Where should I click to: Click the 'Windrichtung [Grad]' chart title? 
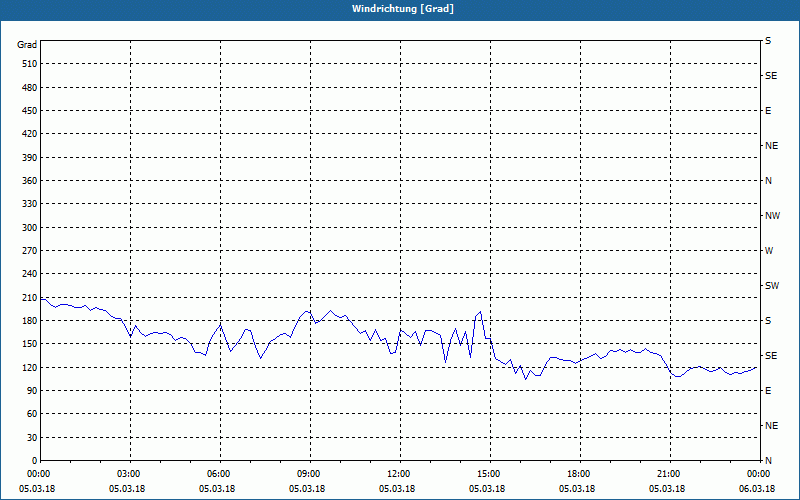pyautogui.click(x=403, y=9)
